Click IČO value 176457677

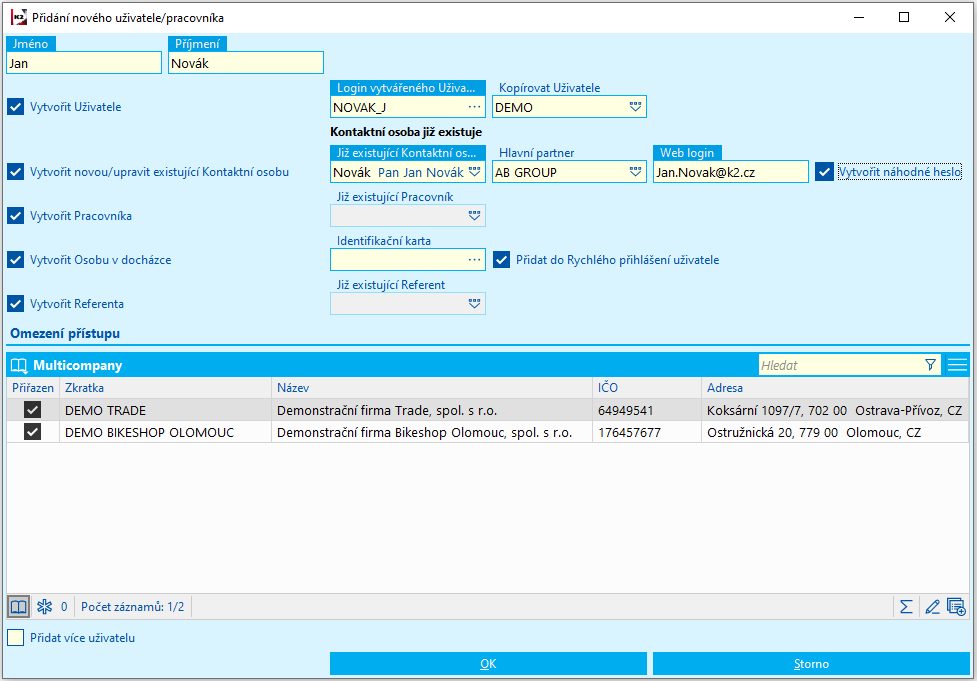[647, 432]
